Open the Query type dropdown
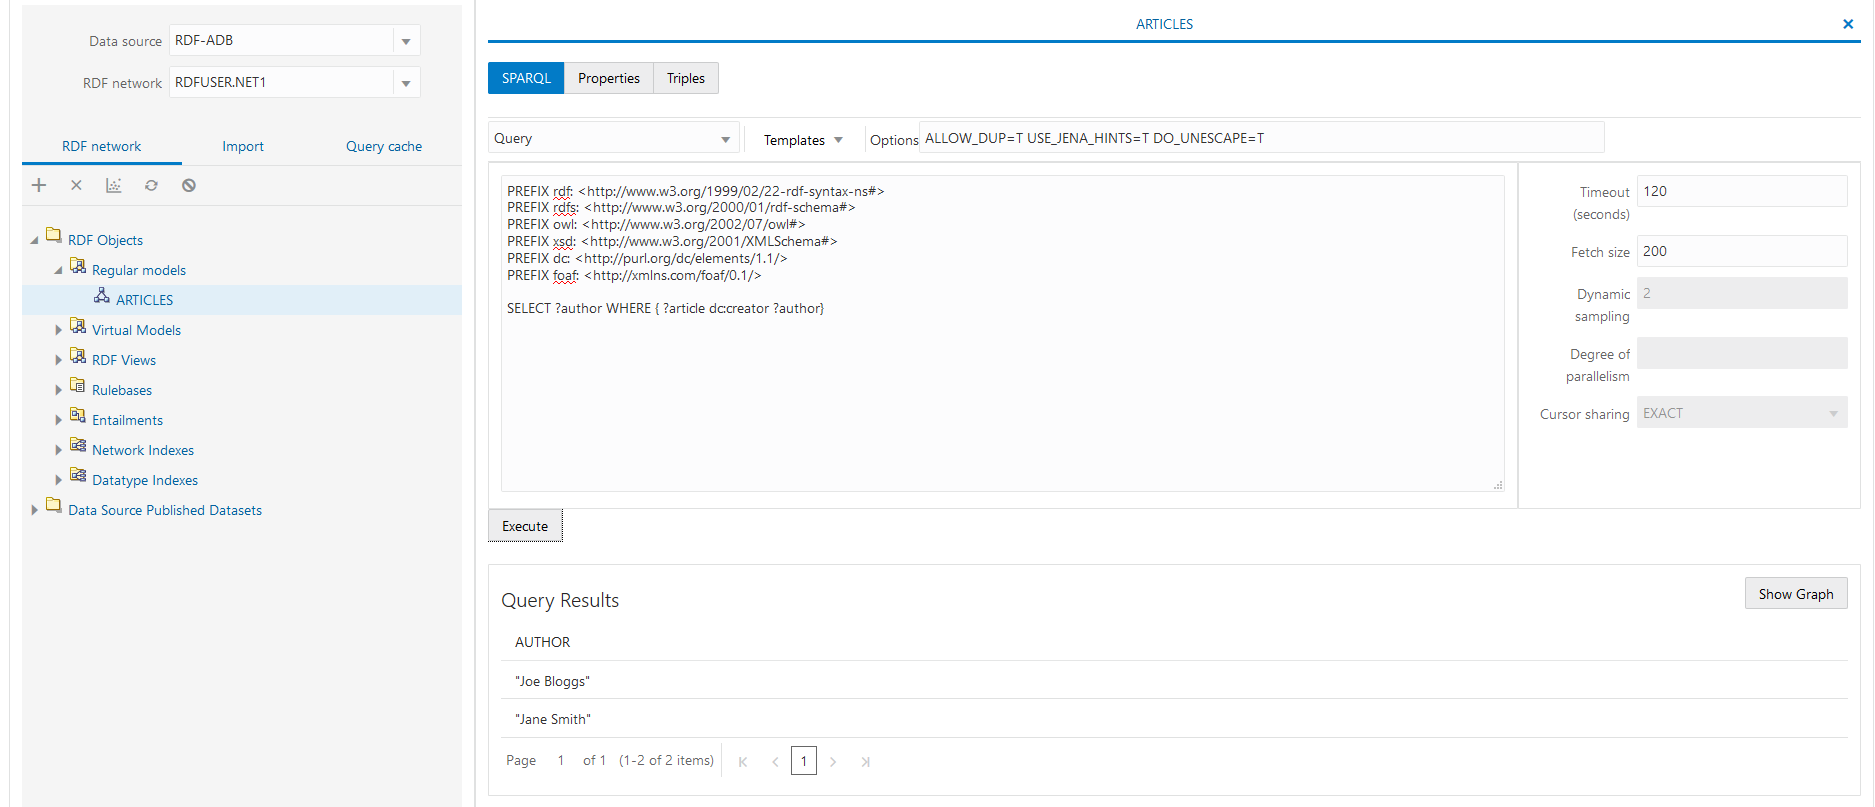 point(725,139)
